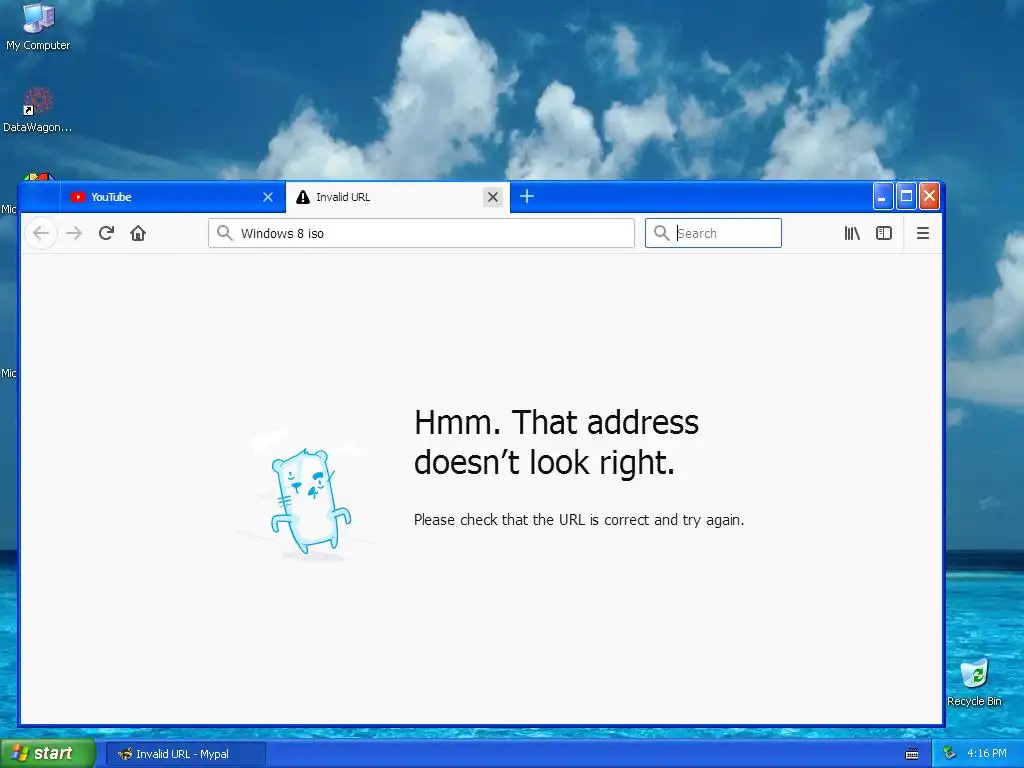The image size is (1024, 768).
Task: Close the Invalid URL tab
Action: pos(493,197)
